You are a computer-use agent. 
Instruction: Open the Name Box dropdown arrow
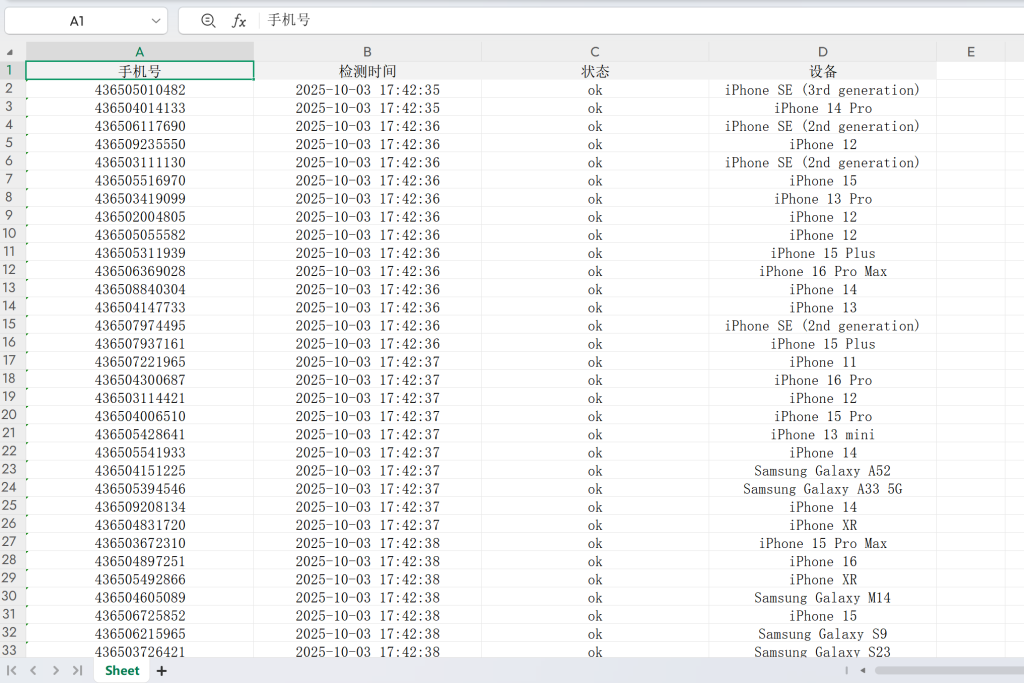(x=155, y=21)
